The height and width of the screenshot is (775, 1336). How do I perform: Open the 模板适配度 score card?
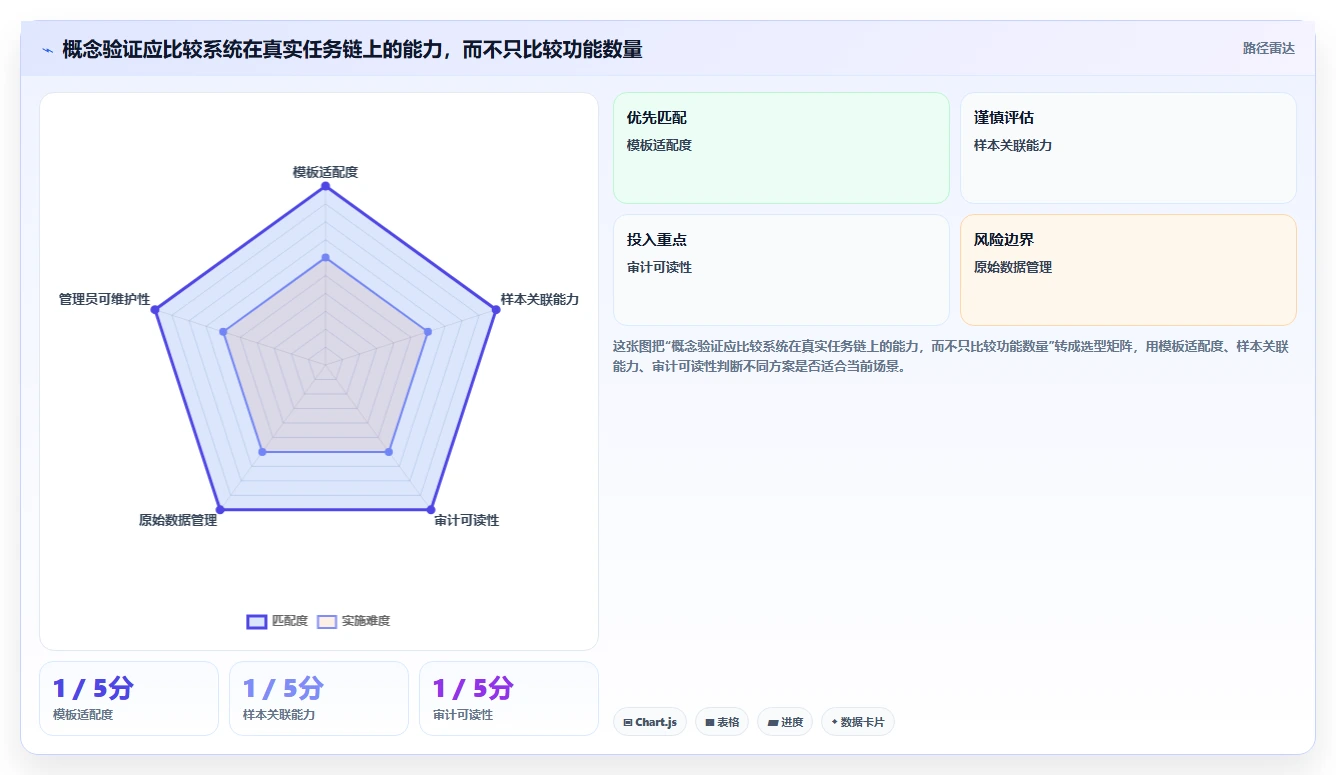(129, 698)
